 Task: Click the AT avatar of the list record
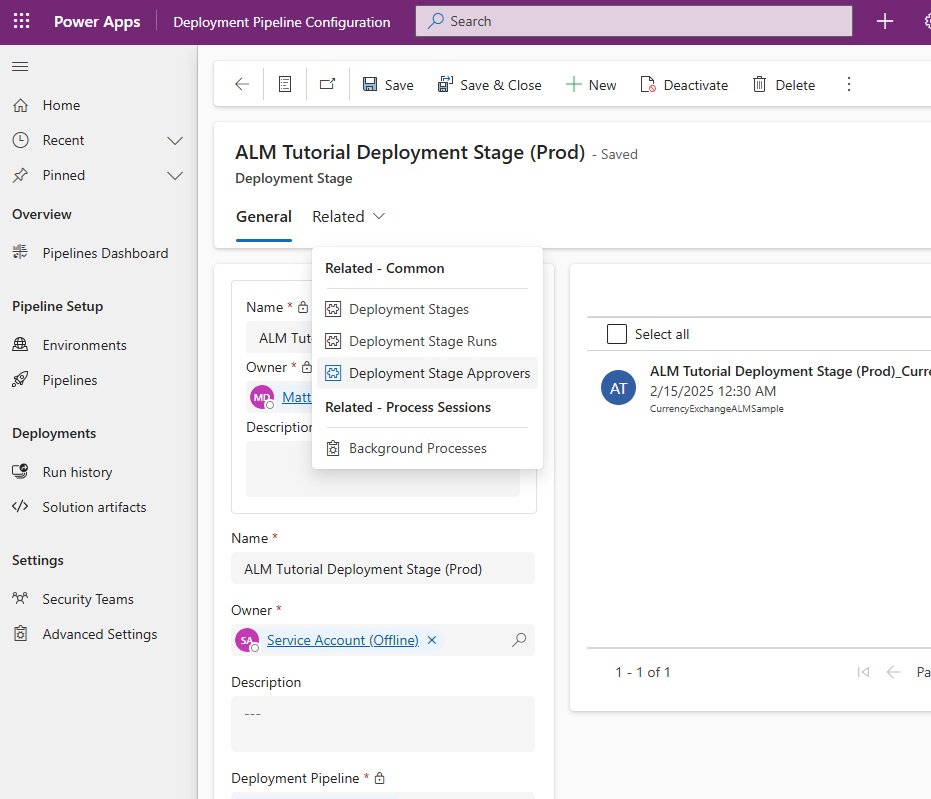619,388
